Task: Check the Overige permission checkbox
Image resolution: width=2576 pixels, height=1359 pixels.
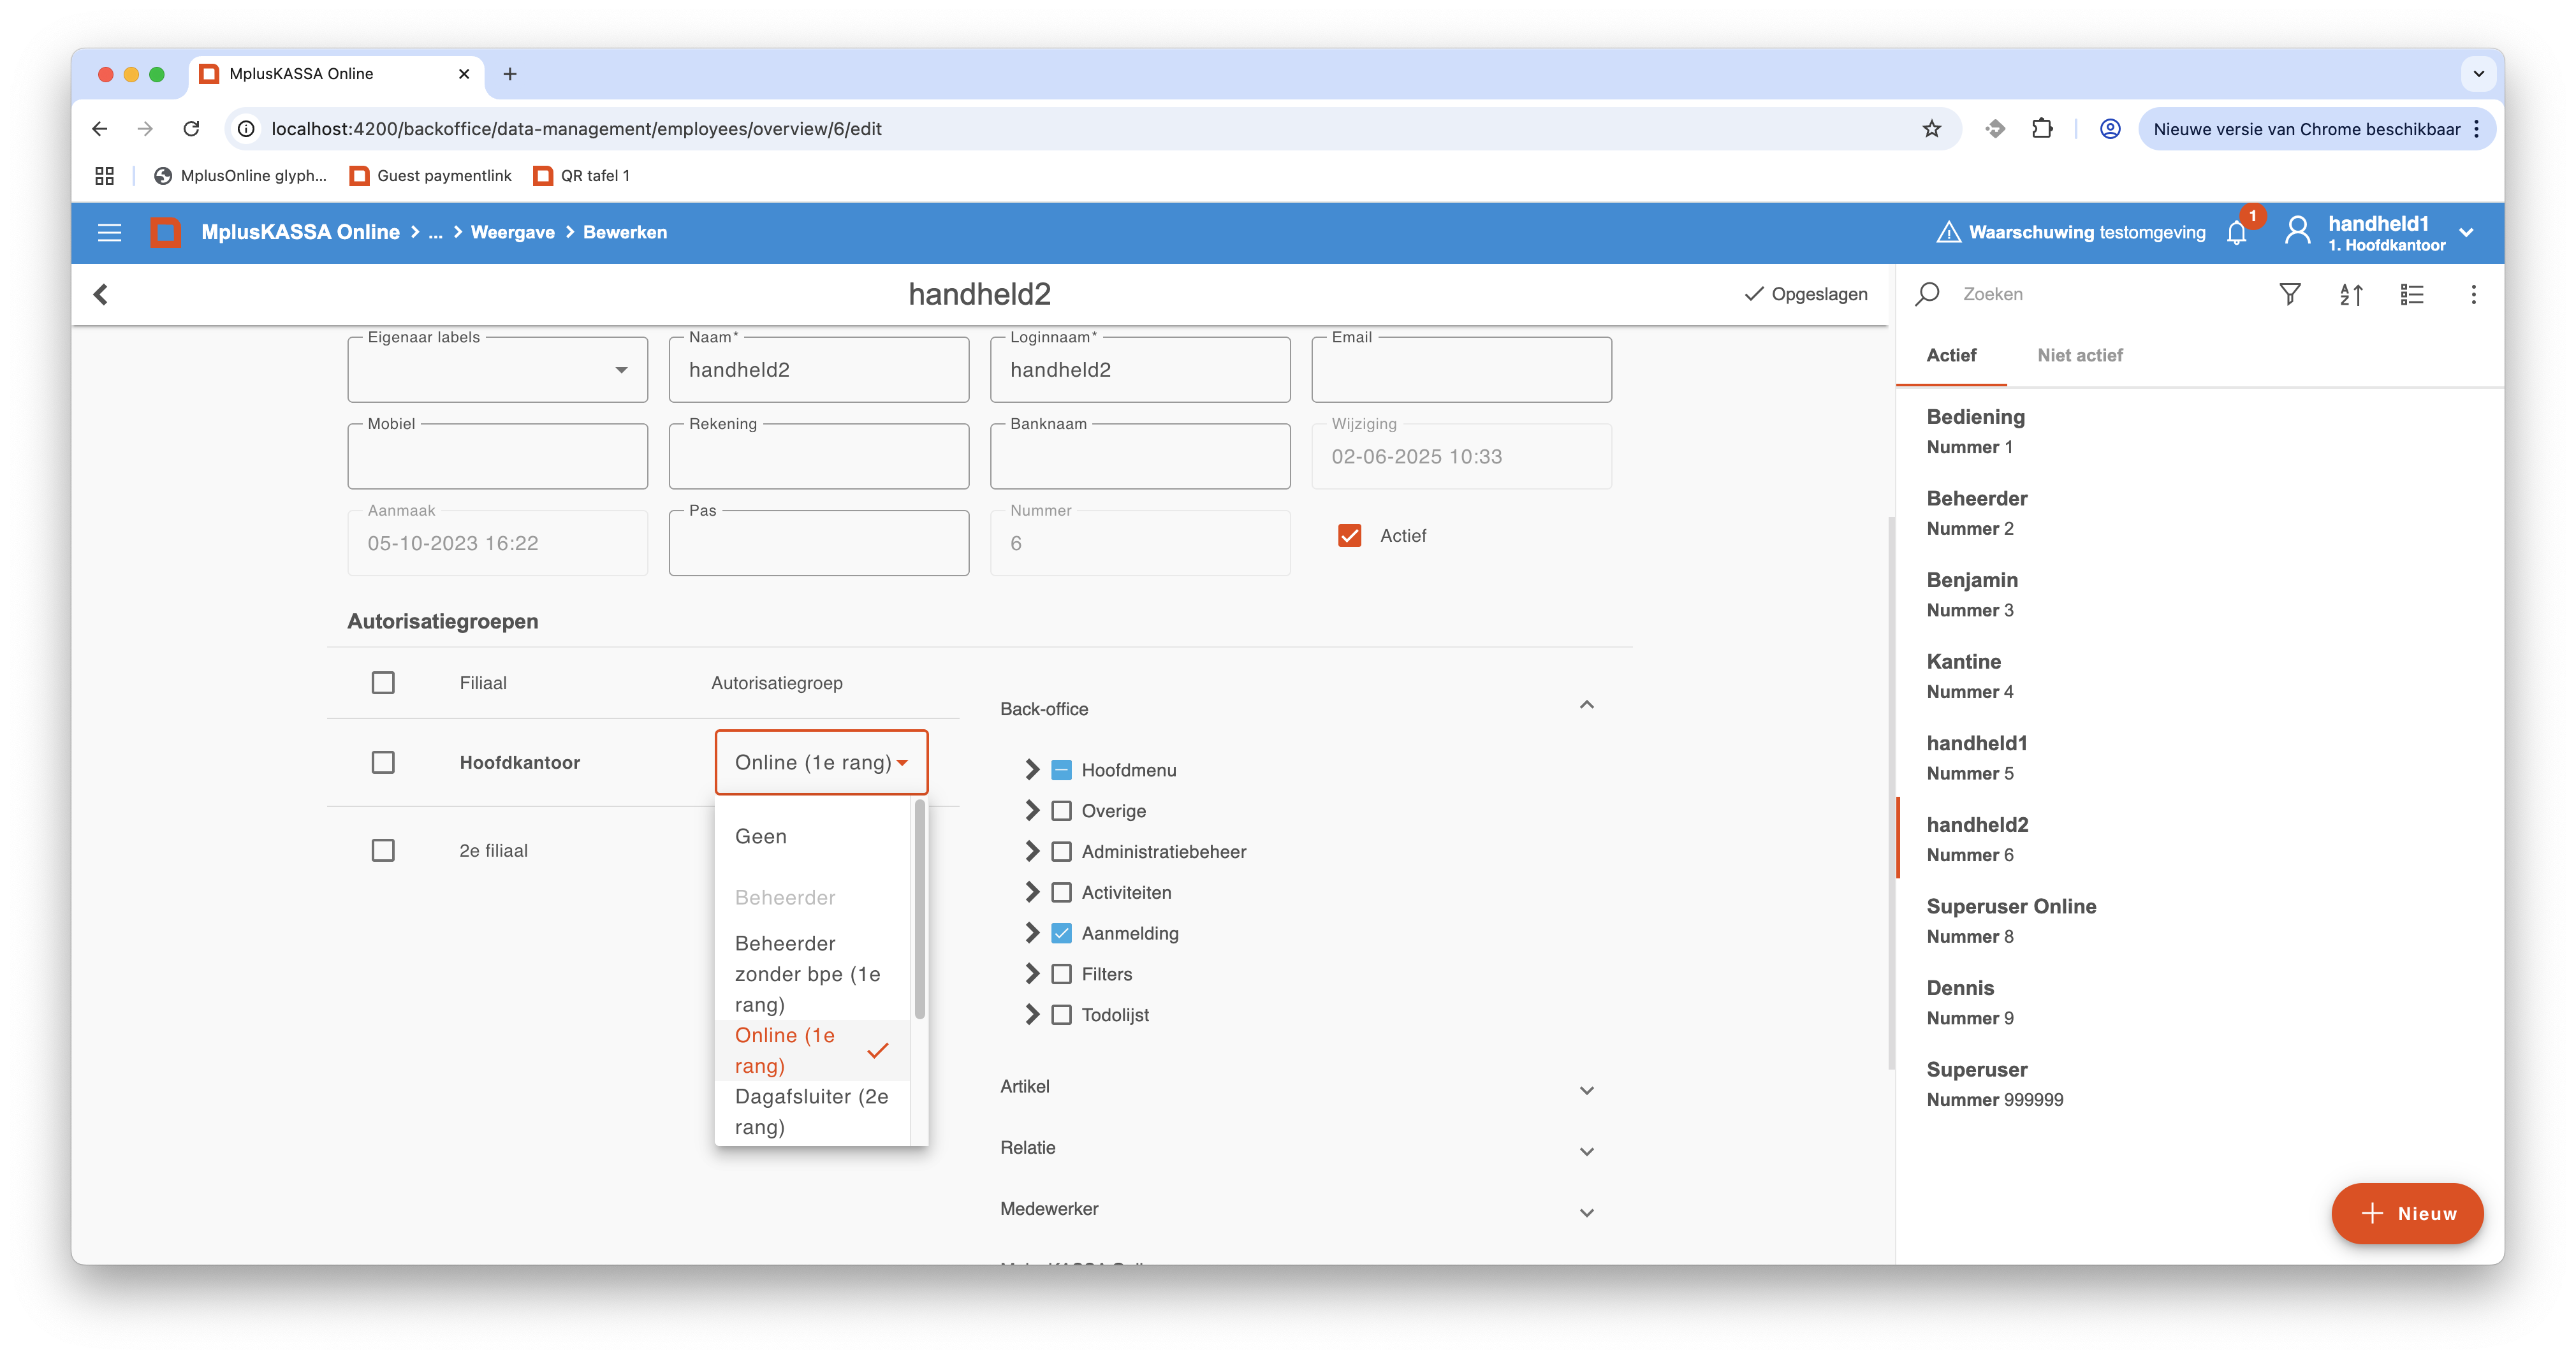Action: (1062, 811)
